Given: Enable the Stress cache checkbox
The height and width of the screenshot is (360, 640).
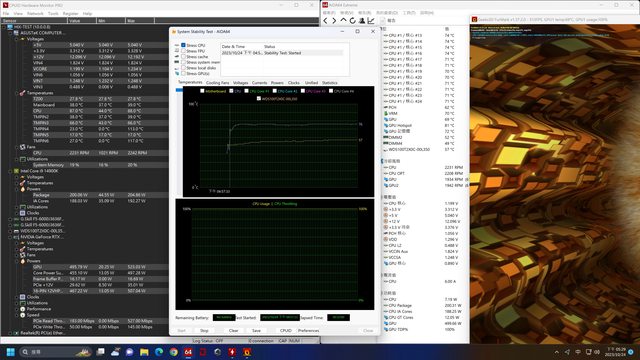Looking at the screenshot, I should pos(183,57).
